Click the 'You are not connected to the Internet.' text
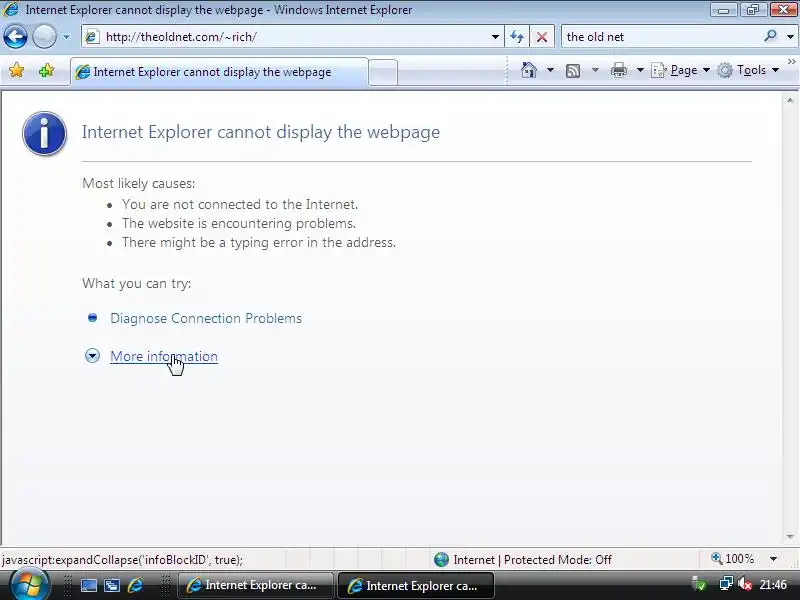This screenshot has width=800, height=600. (240, 205)
